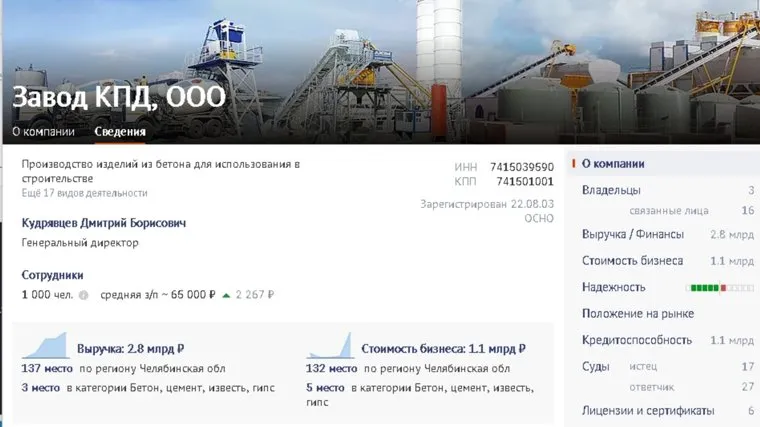
Task: Switch to О компании header tab
Action: (44, 132)
